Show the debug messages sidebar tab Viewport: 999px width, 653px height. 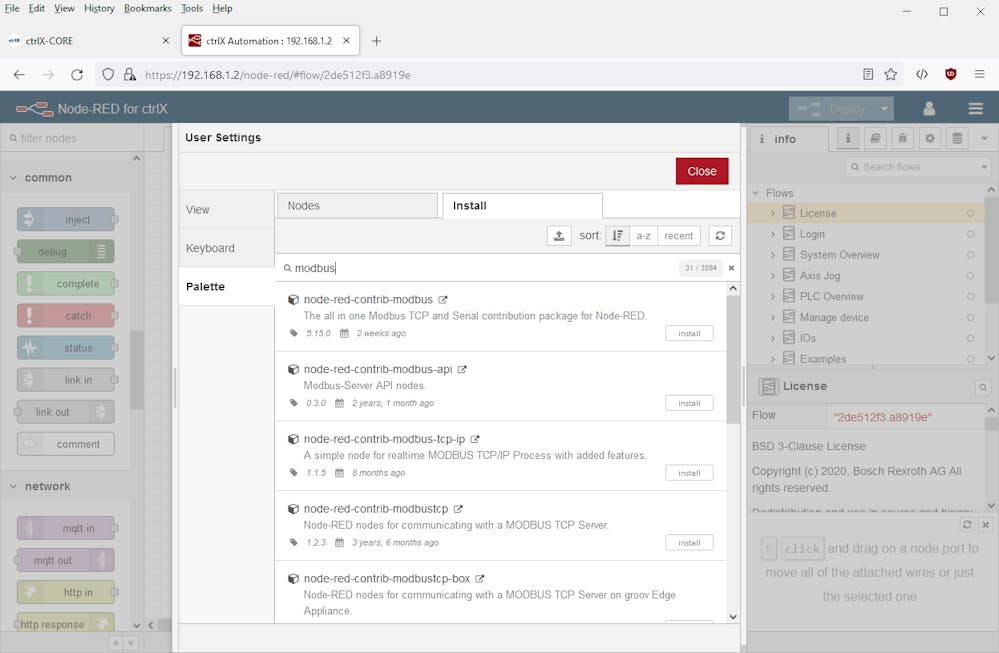[x=903, y=138]
